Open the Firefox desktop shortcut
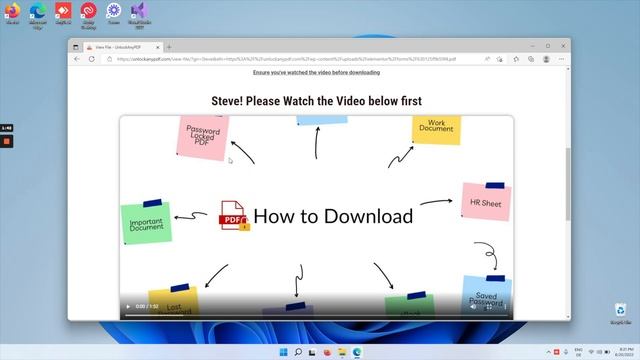640x360 pixels. (13, 13)
